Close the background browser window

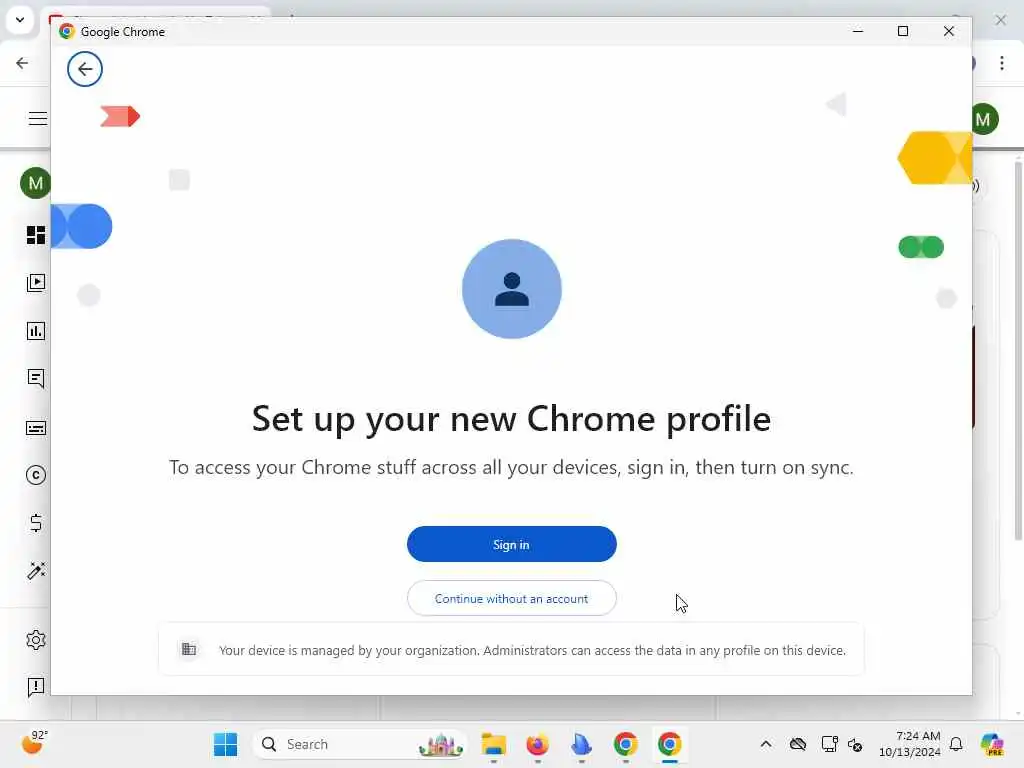[1000, 20]
